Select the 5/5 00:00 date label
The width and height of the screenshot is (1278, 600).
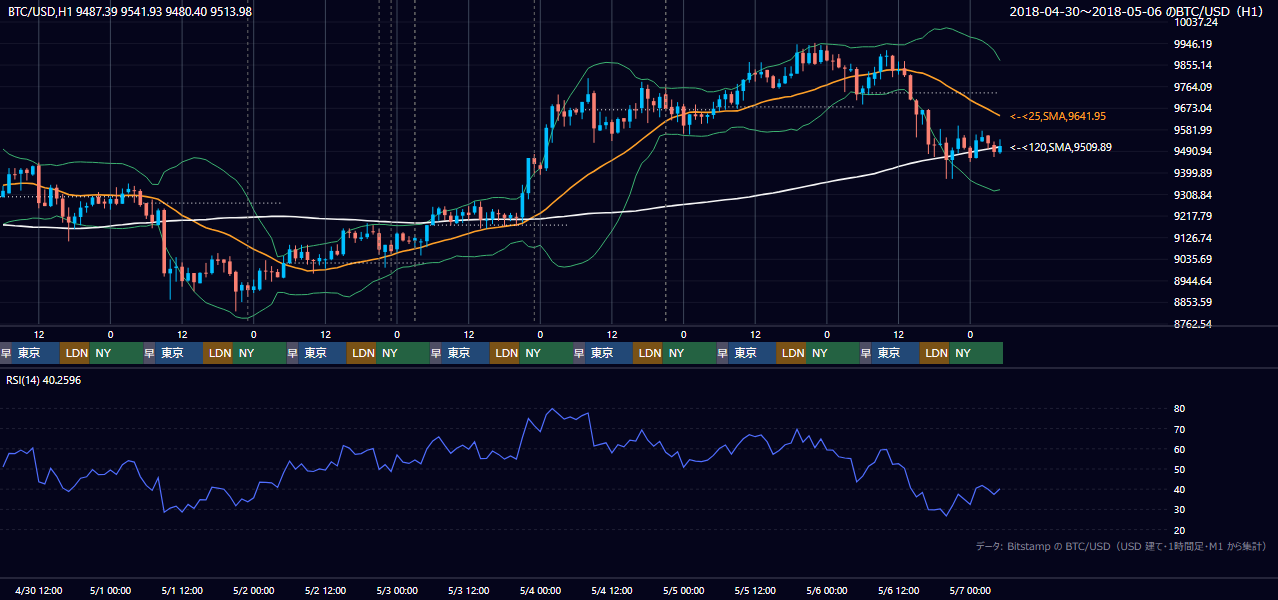684,591
